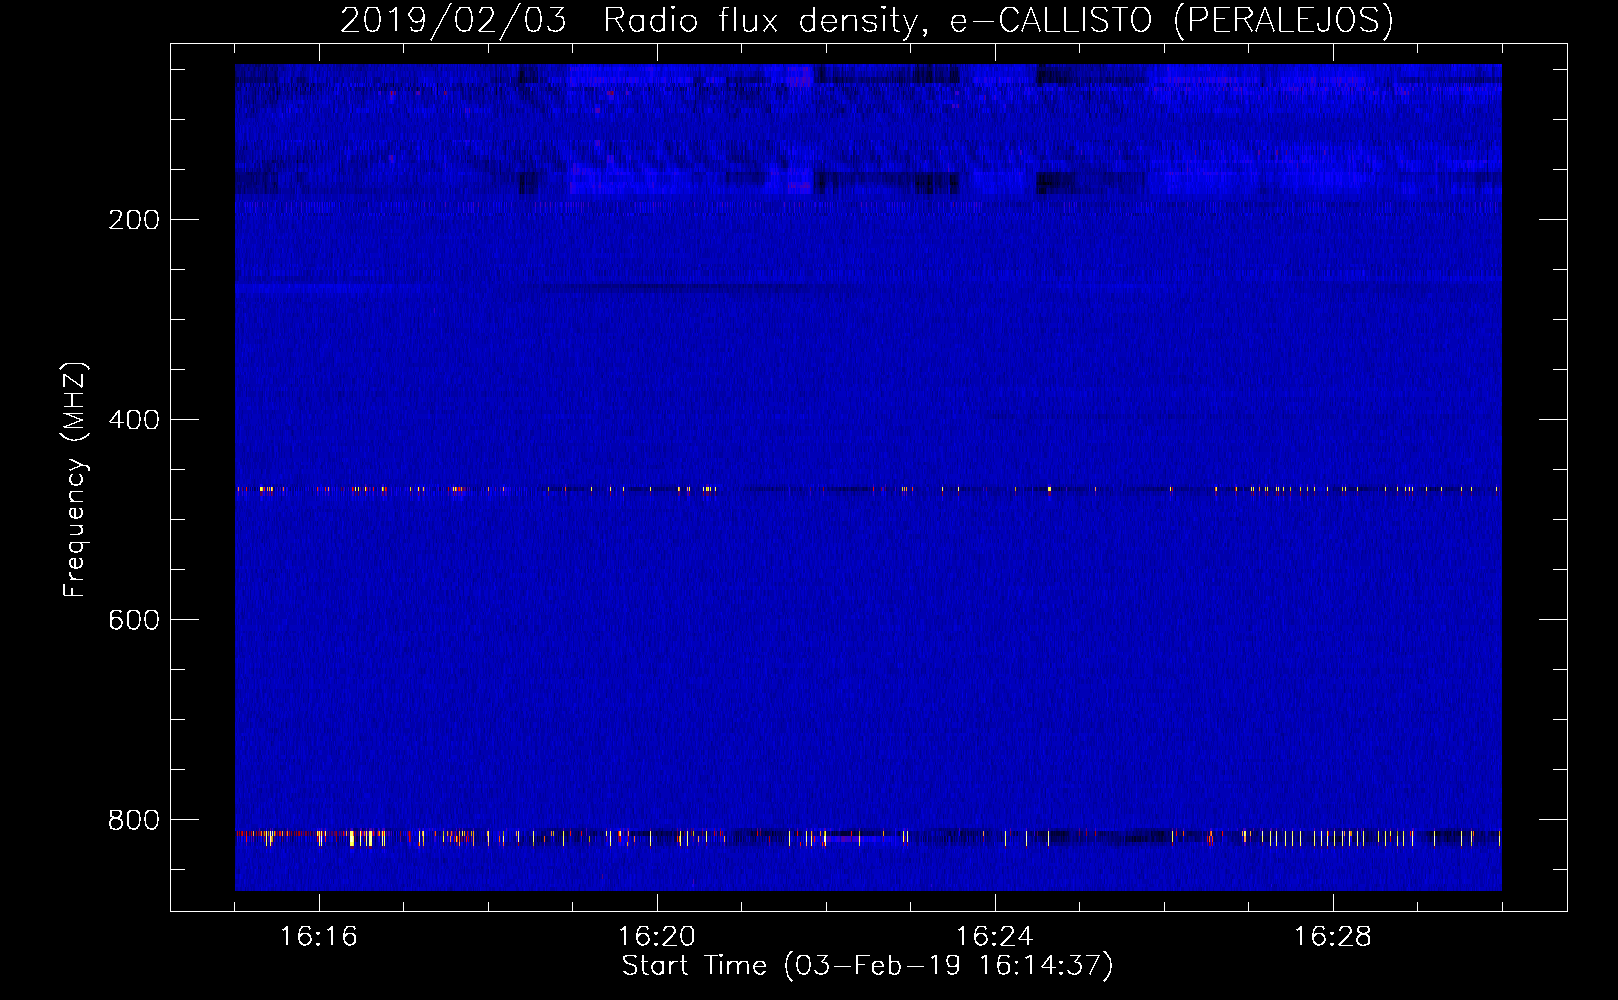The width and height of the screenshot is (1618, 1000).
Task: Click the 600 frequency tick label
Action: (134, 620)
